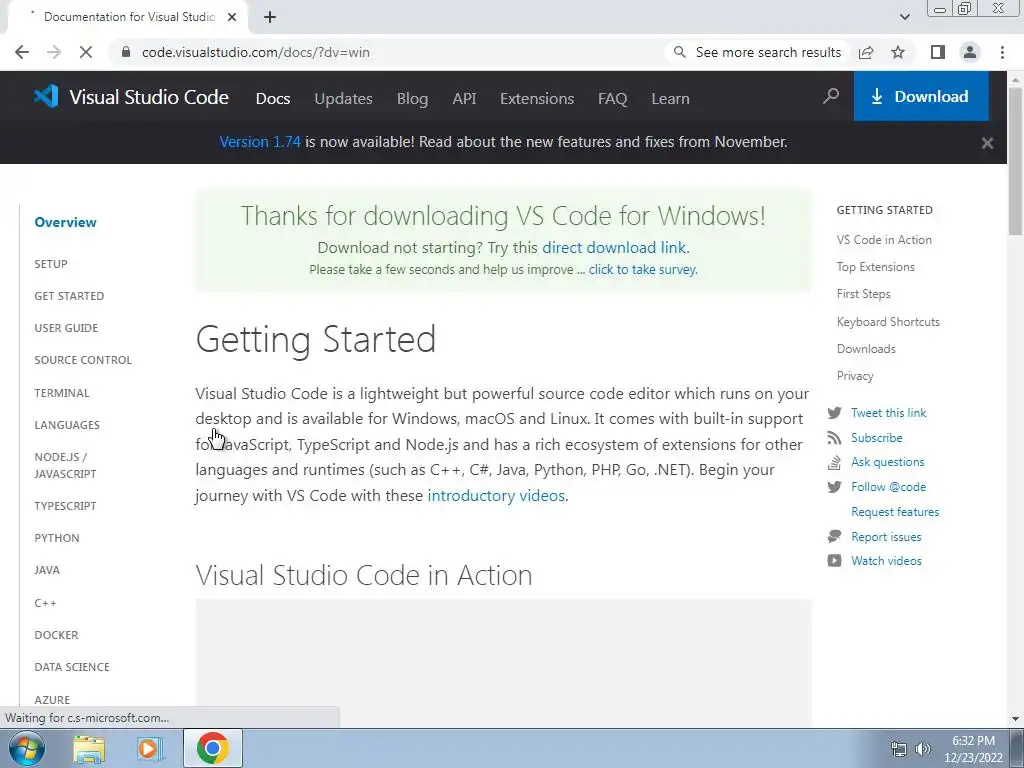Open the Updates navigation item
The width and height of the screenshot is (1024, 768).
click(344, 99)
